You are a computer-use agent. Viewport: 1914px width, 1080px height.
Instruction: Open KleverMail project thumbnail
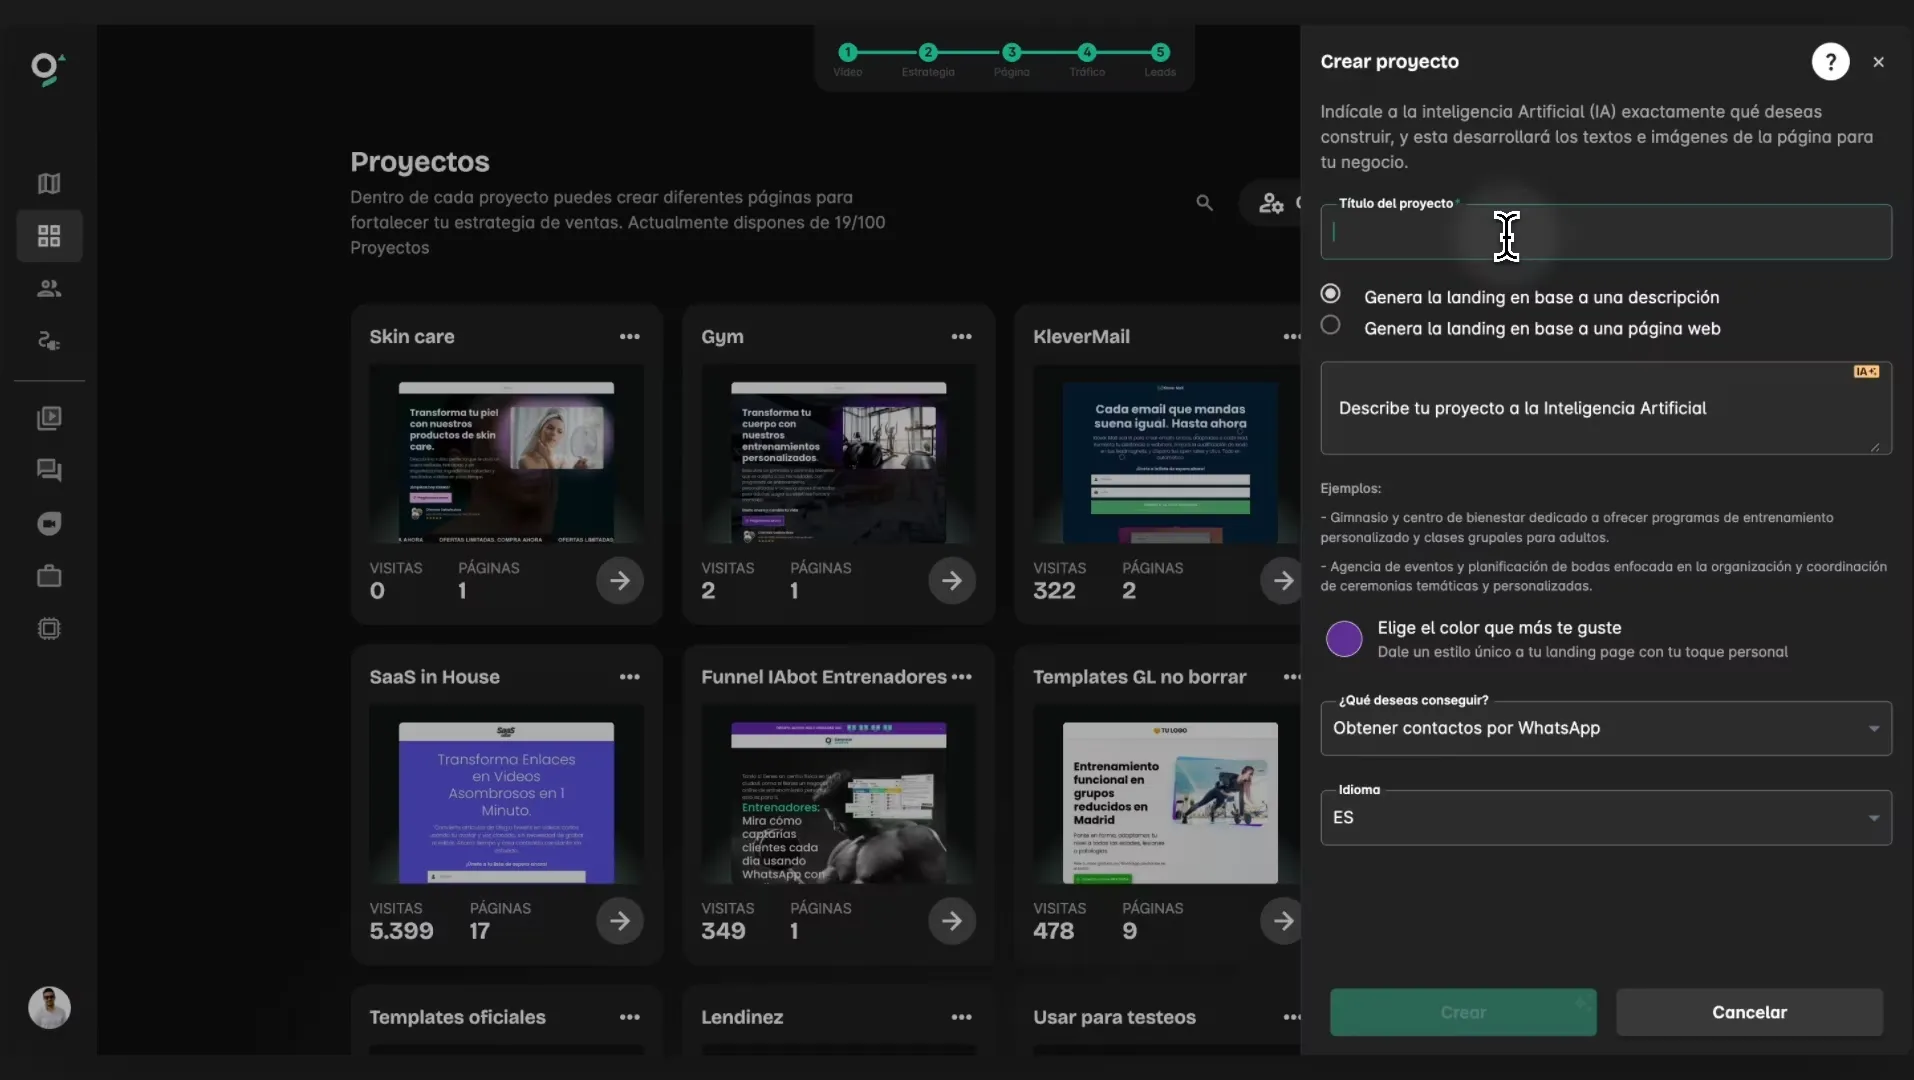1166,454
